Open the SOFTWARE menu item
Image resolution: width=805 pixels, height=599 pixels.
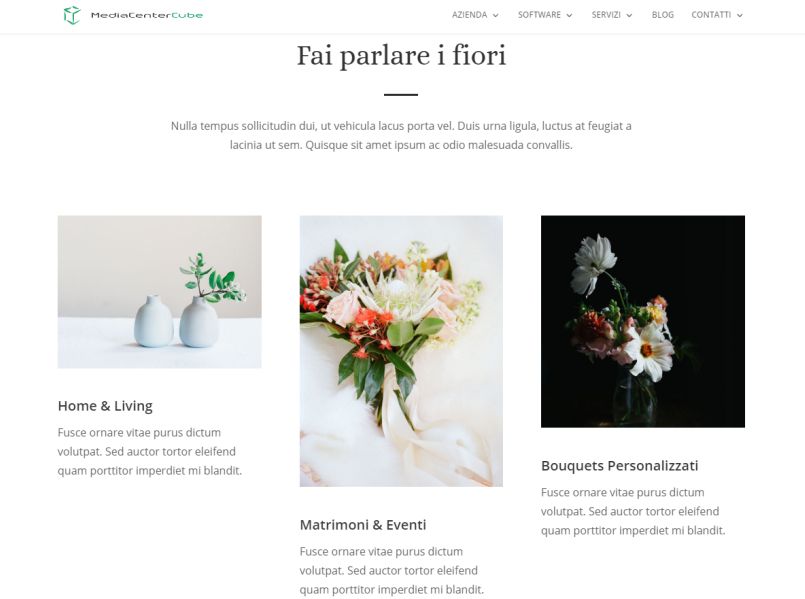(539, 15)
